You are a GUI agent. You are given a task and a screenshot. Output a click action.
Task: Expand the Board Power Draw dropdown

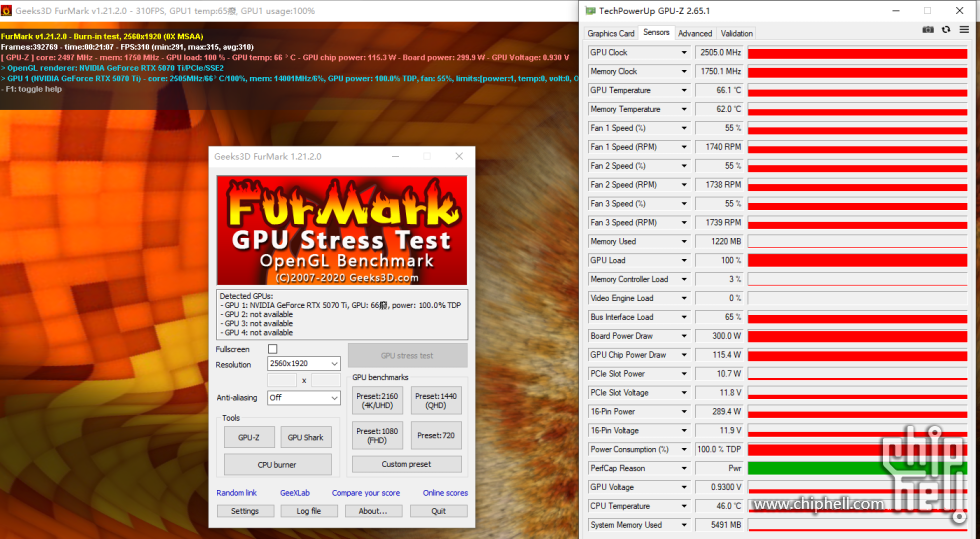click(x=684, y=336)
